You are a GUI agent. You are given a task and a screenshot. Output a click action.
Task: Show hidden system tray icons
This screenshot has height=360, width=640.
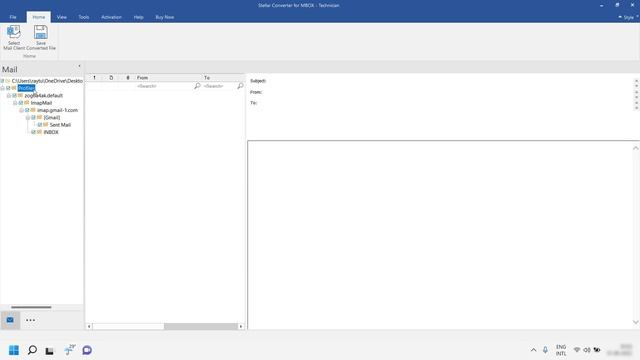[533, 350]
